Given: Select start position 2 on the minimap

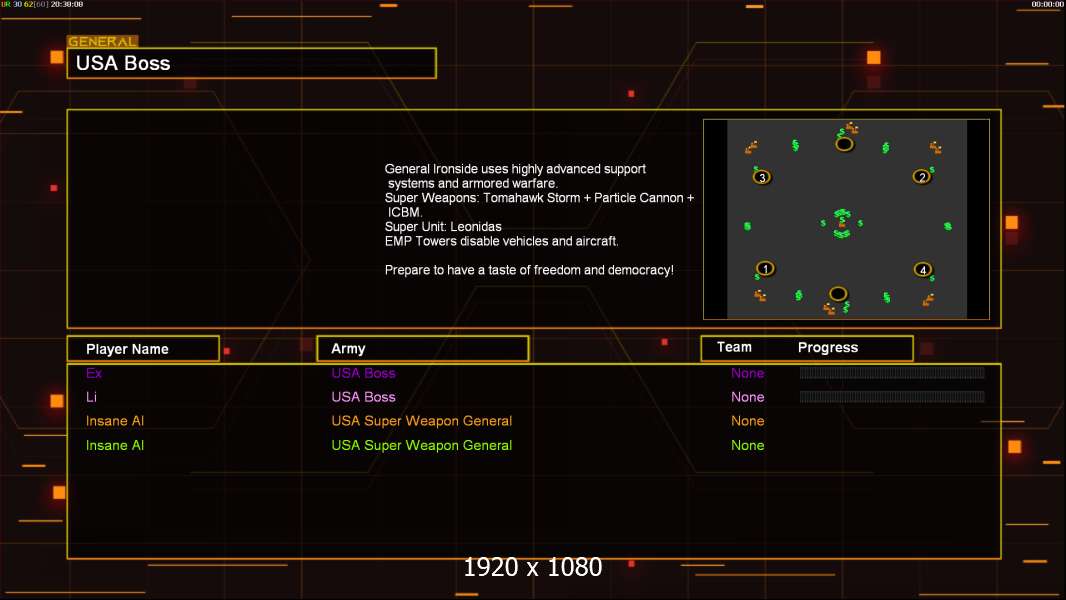Looking at the screenshot, I should 922,177.
